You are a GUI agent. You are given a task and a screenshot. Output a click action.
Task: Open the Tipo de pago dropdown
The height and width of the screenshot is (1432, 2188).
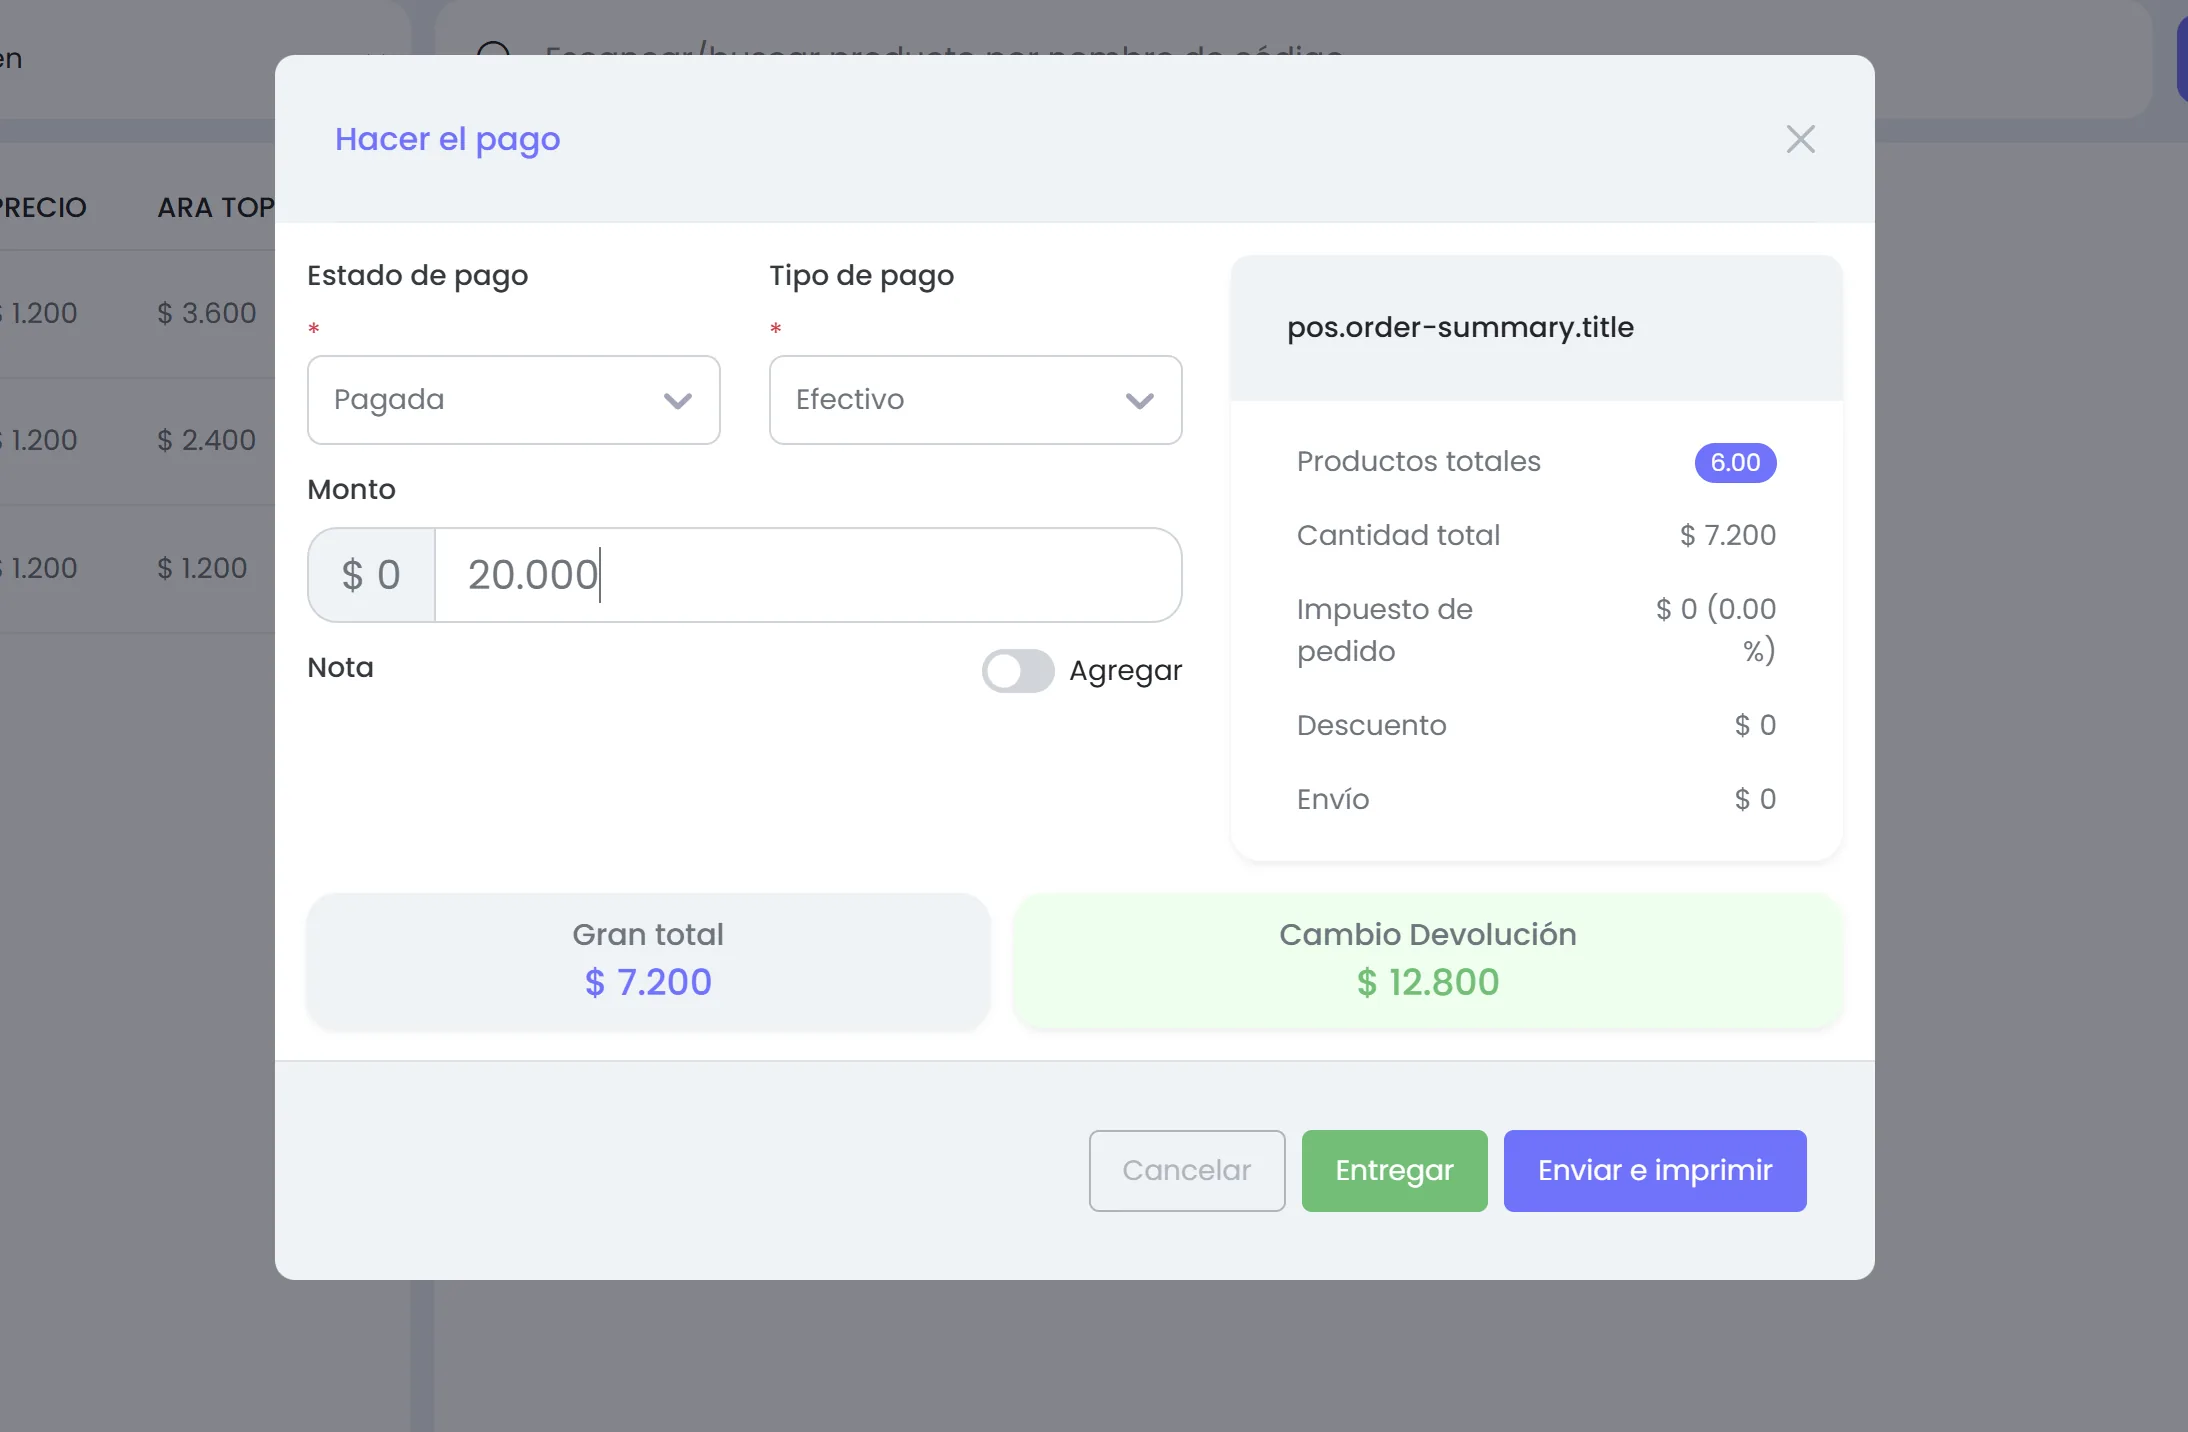tap(975, 400)
